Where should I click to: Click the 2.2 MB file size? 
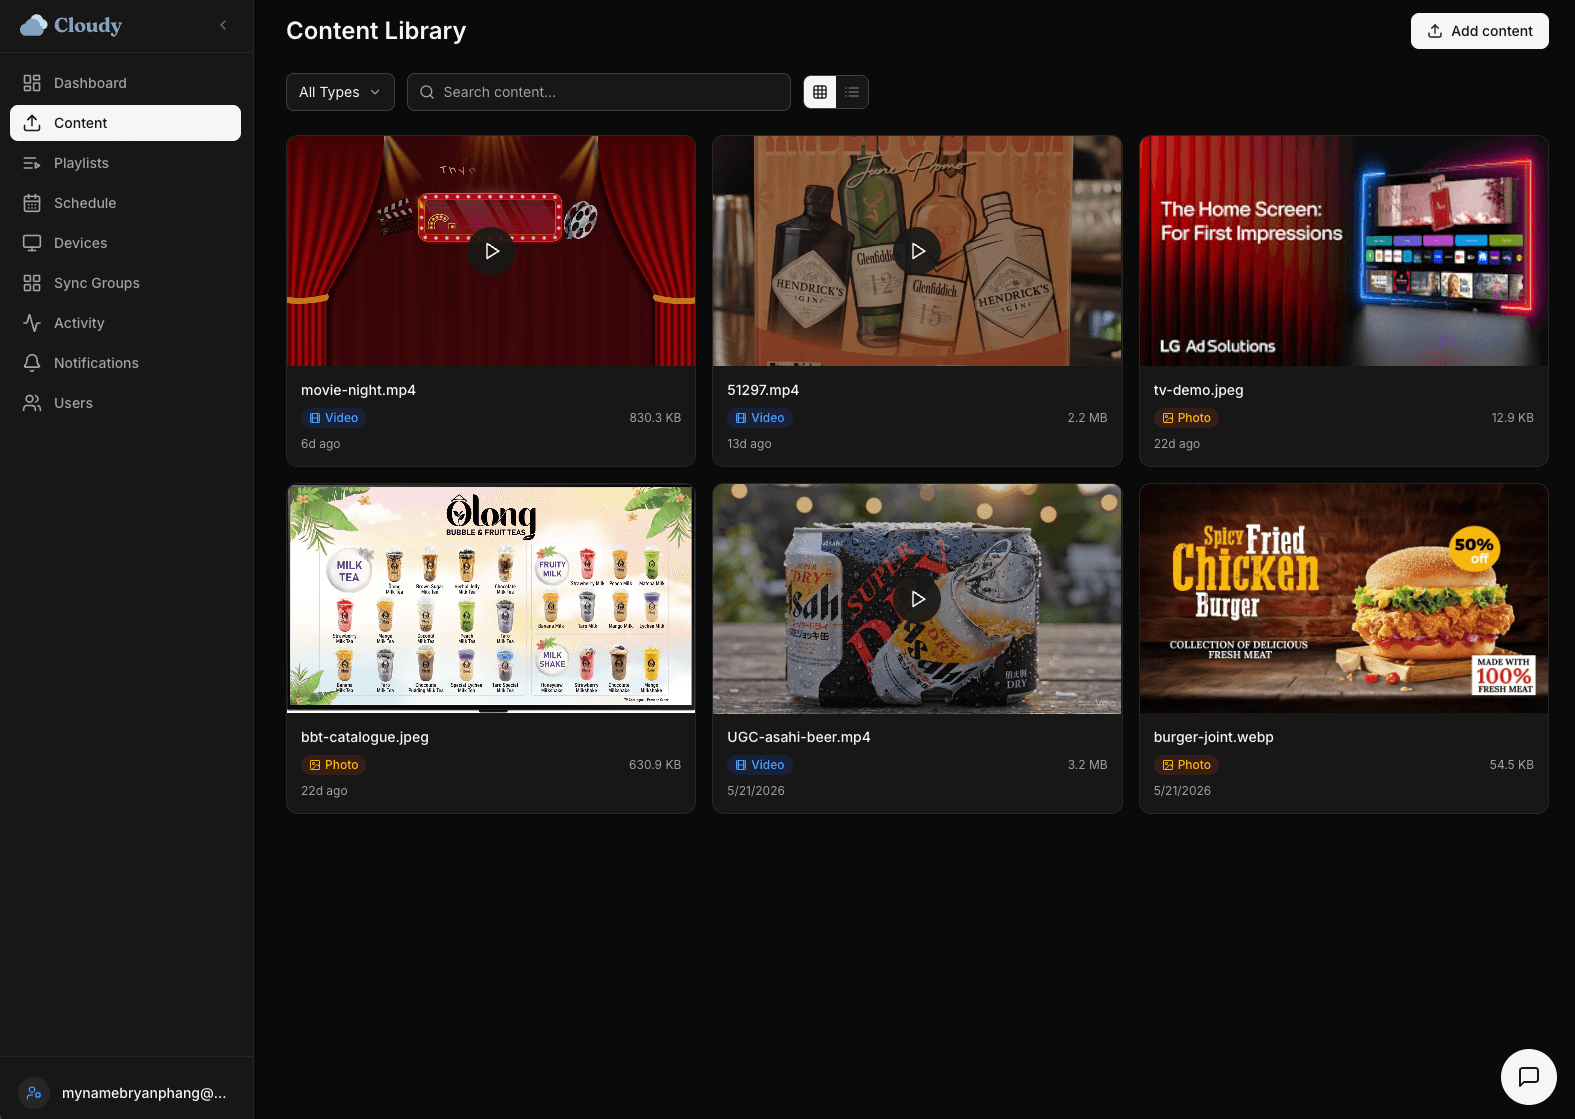(x=1087, y=418)
